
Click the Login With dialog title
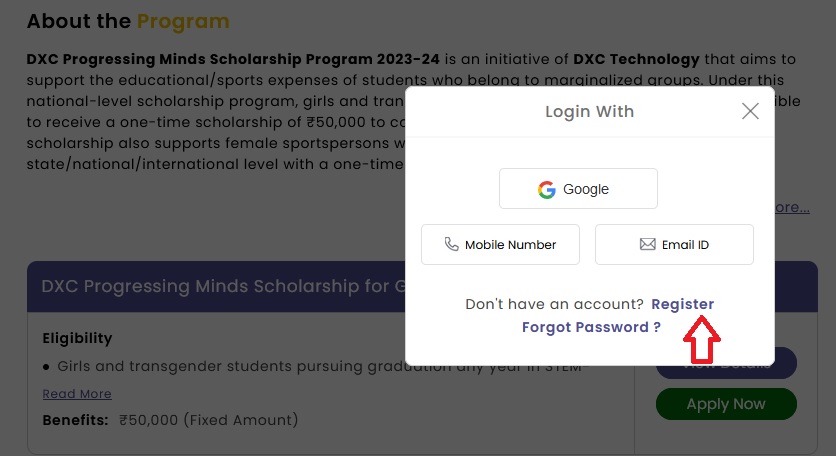[589, 111]
